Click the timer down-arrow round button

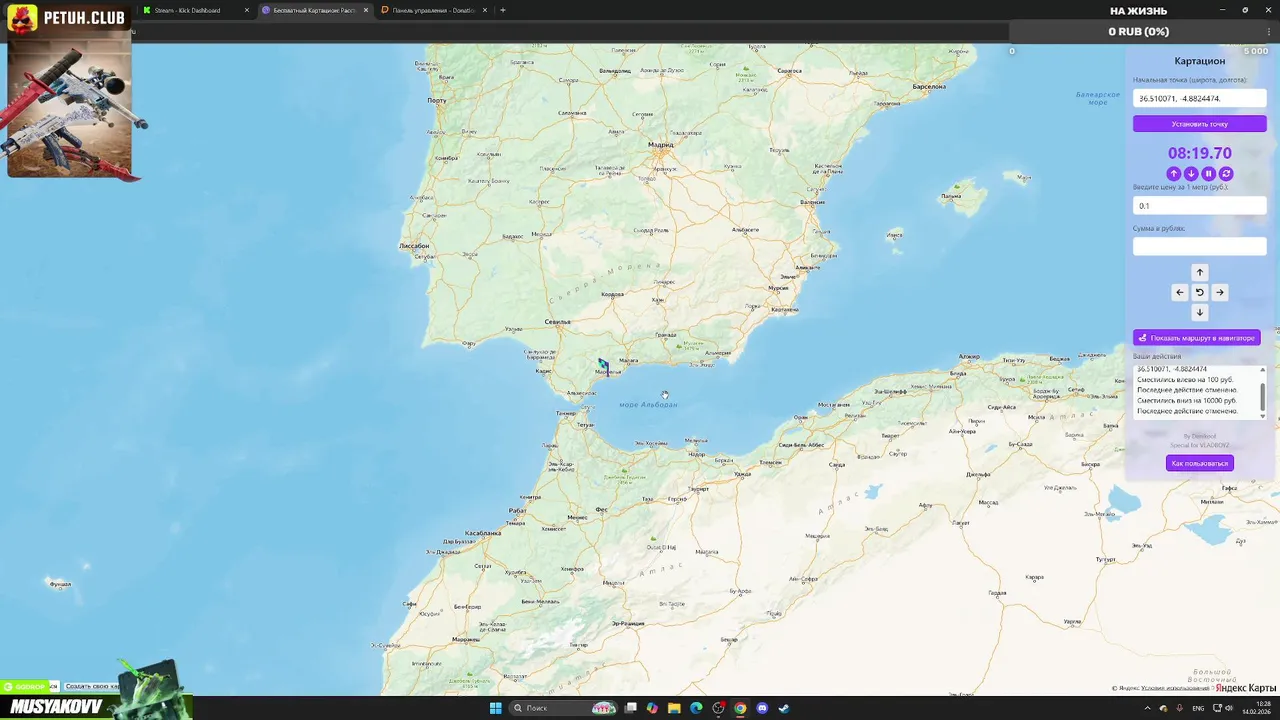pos(1191,174)
